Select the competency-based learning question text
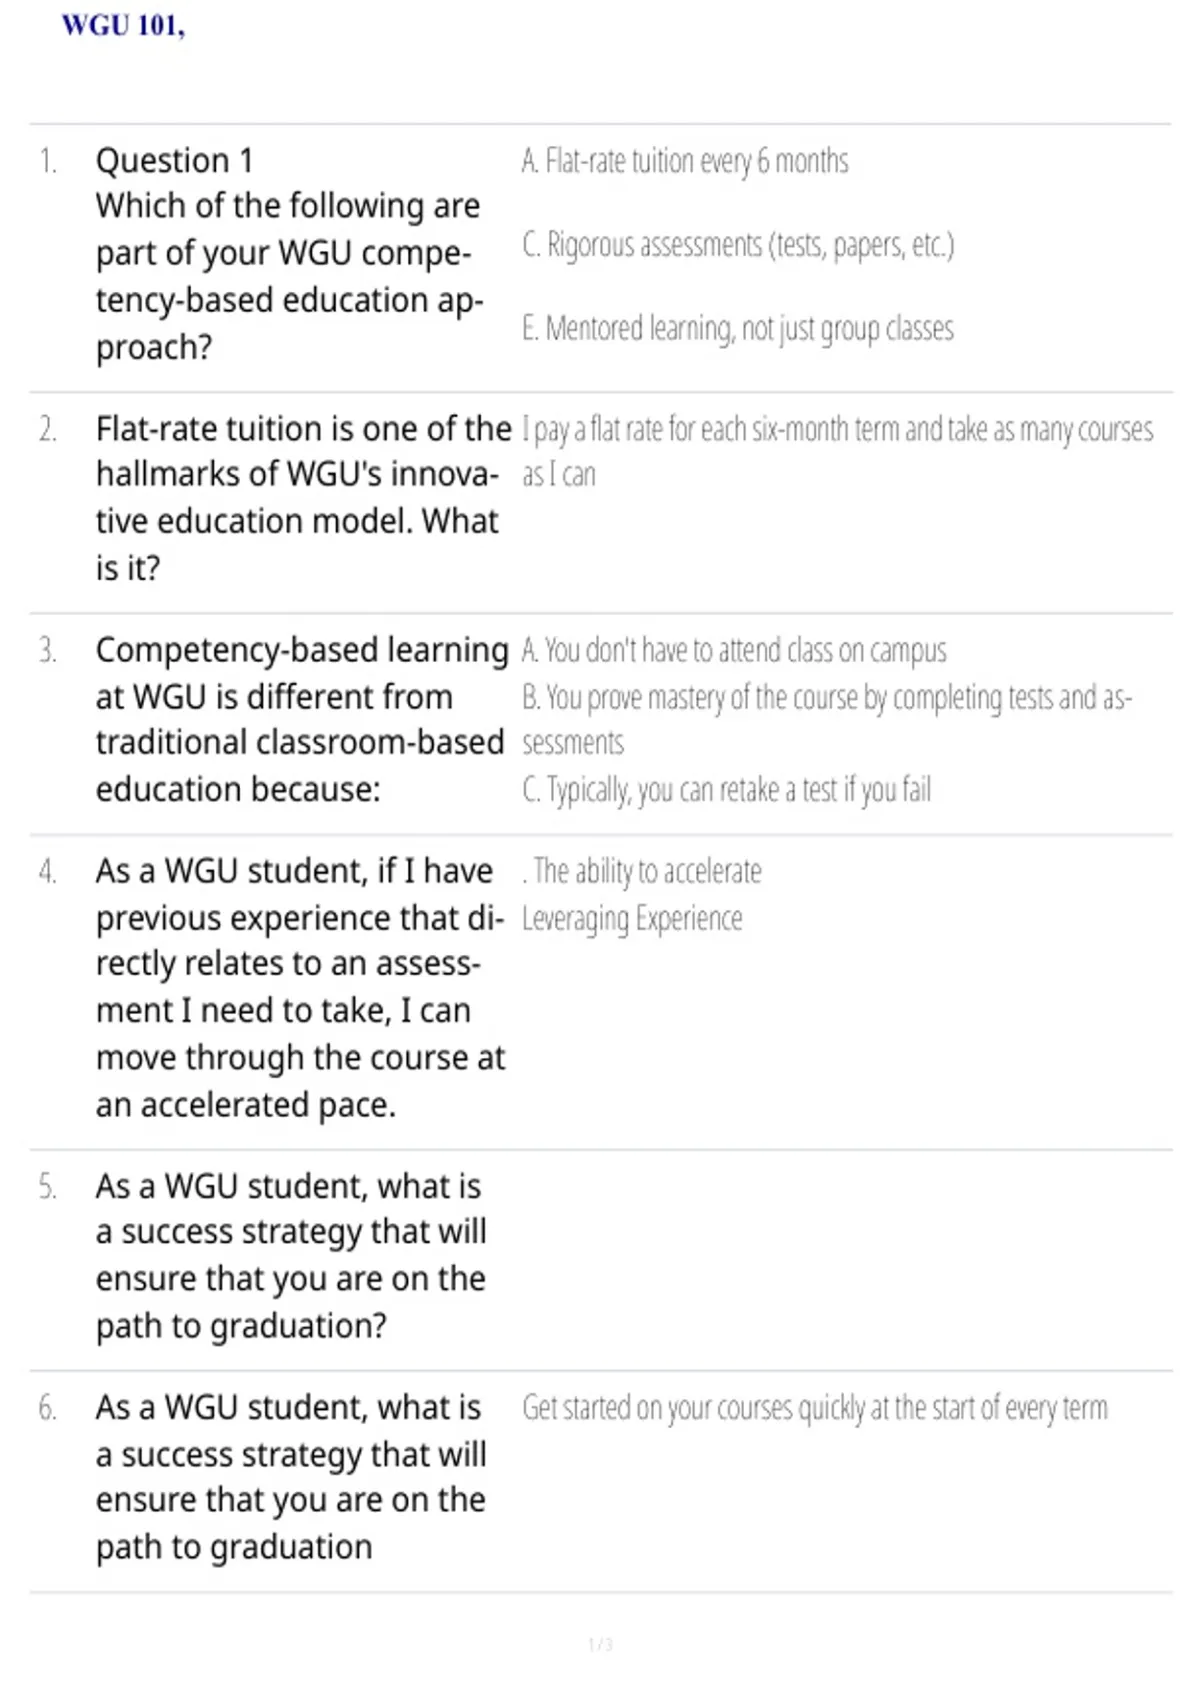The width and height of the screenshot is (1200, 1700). click(x=302, y=719)
